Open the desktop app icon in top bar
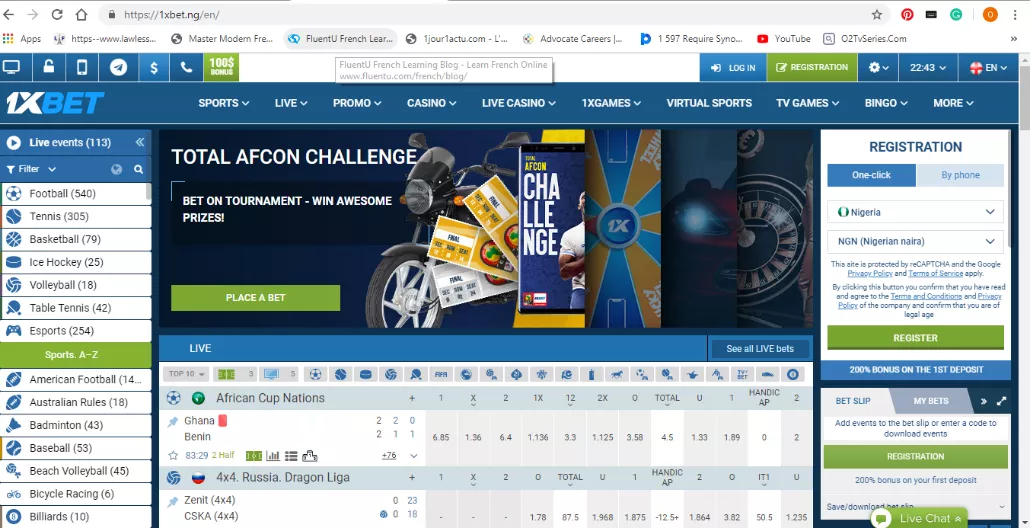 coord(12,67)
